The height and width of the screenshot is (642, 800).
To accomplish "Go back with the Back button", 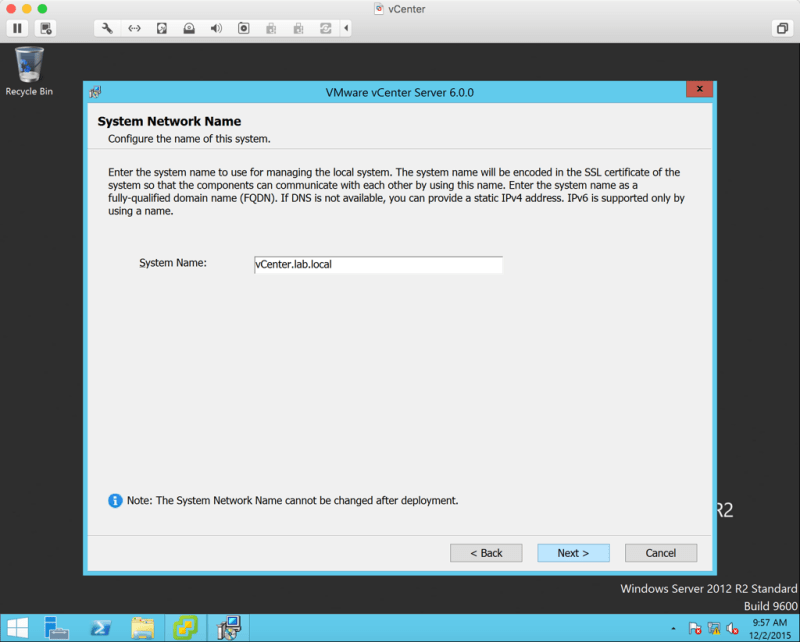I will click(x=486, y=553).
